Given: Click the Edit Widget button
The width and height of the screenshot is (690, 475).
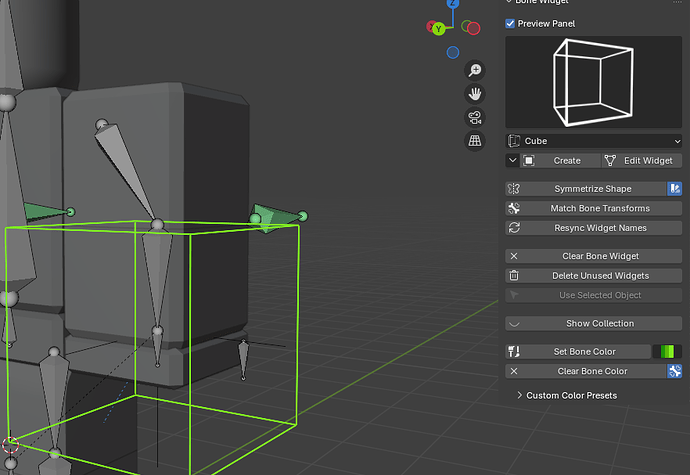Looking at the screenshot, I should [642, 161].
